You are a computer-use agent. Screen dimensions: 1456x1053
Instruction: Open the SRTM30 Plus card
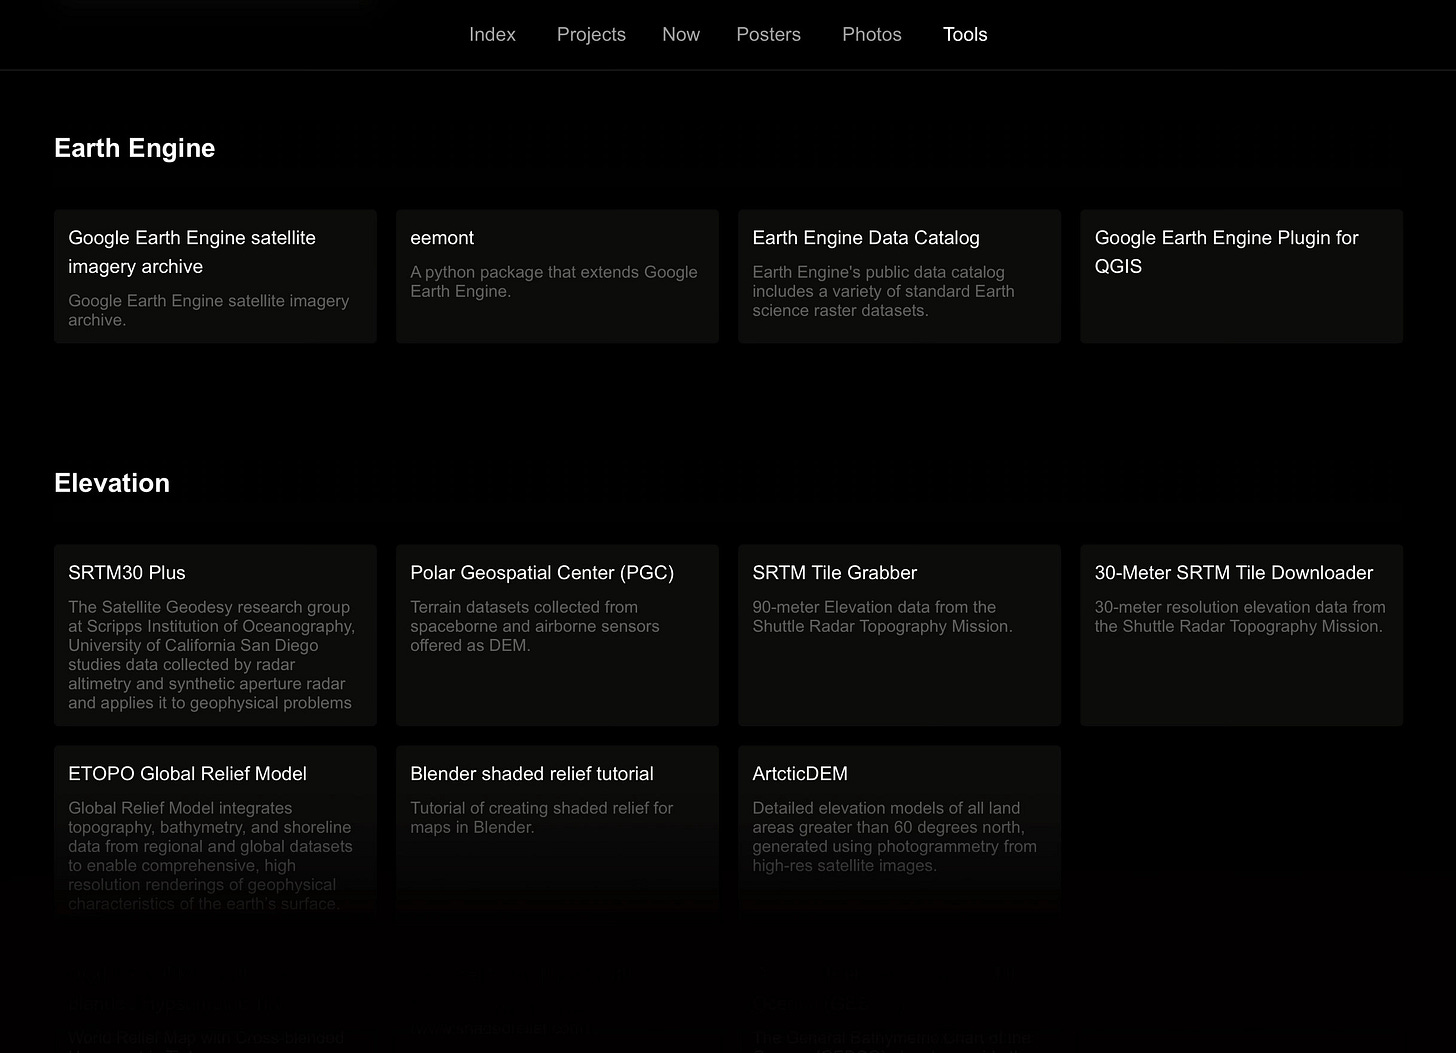pos(215,635)
